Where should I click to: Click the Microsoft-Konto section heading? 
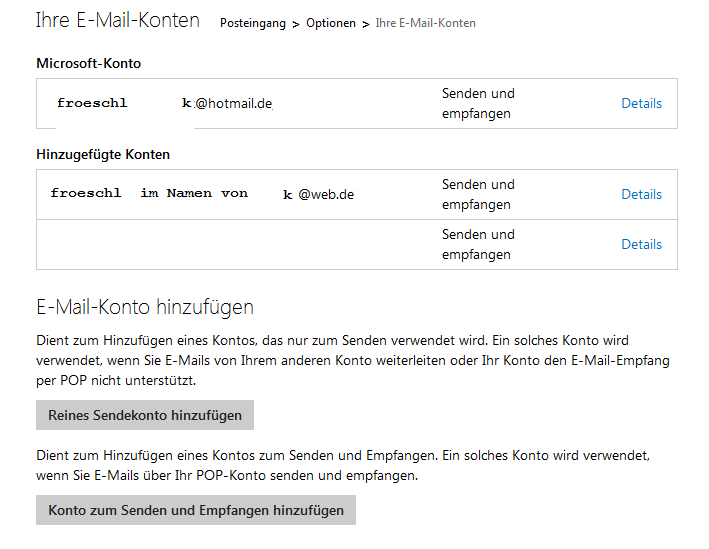89,63
